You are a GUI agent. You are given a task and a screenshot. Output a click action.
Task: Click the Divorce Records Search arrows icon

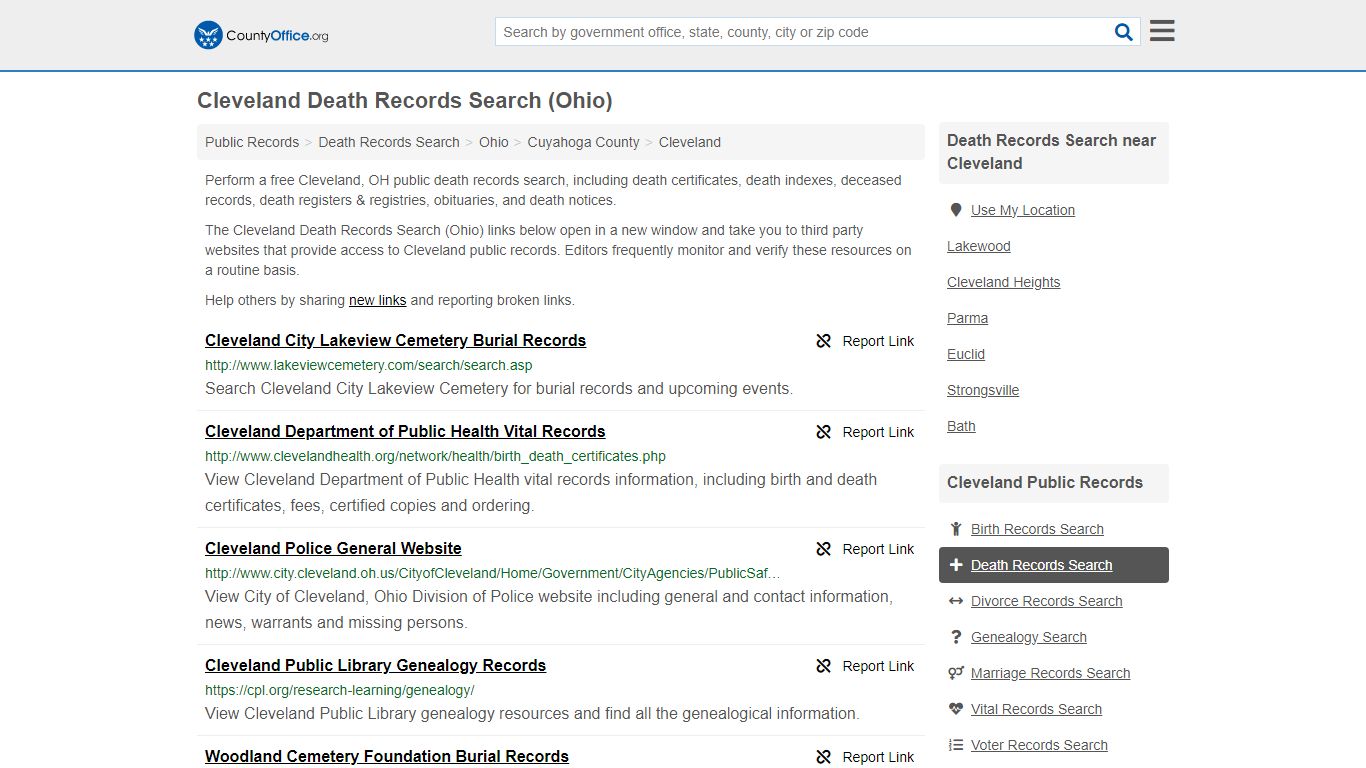(x=956, y=601)
